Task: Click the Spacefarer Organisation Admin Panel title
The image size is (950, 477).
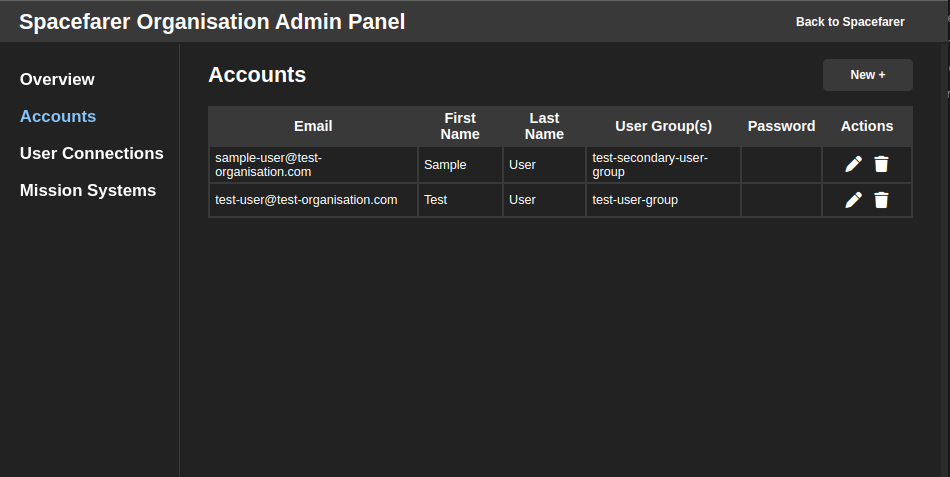Action: [212, 22]
